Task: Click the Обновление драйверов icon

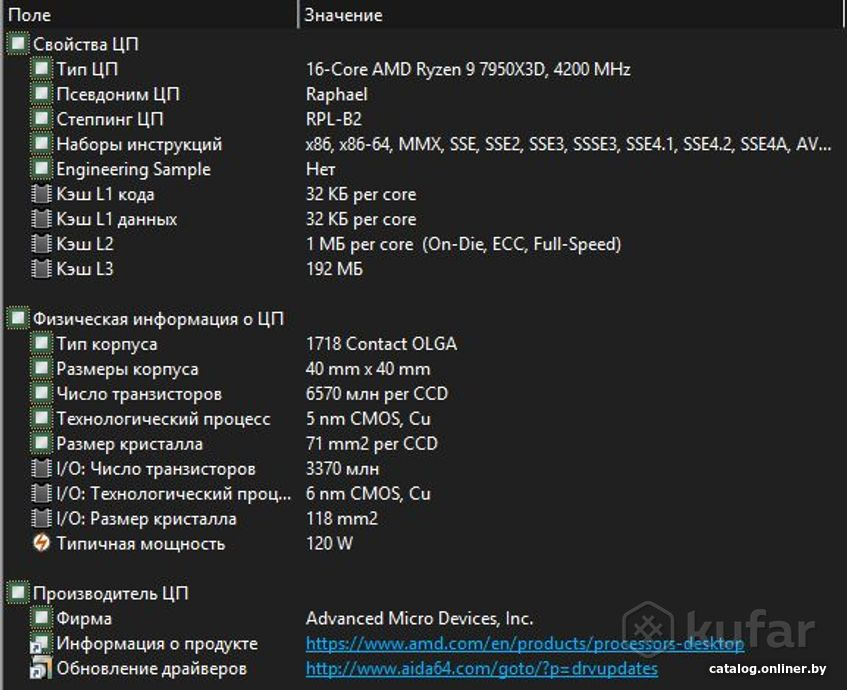Action: click(40, 669)
